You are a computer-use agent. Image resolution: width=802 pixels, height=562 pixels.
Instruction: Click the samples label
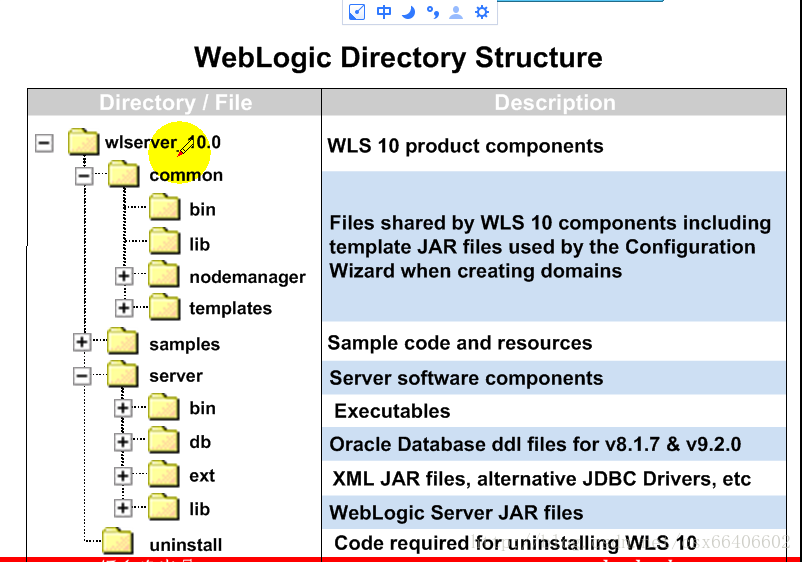185,345
